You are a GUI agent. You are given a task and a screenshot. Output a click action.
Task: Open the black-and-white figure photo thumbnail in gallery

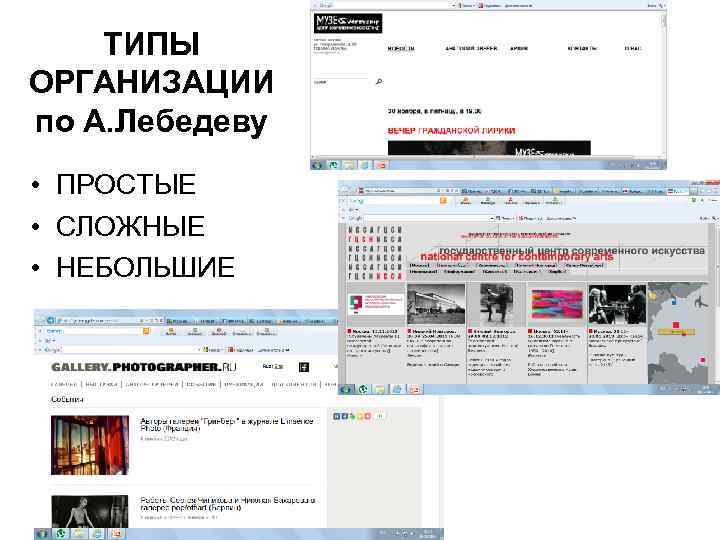(x=90, y=511)
